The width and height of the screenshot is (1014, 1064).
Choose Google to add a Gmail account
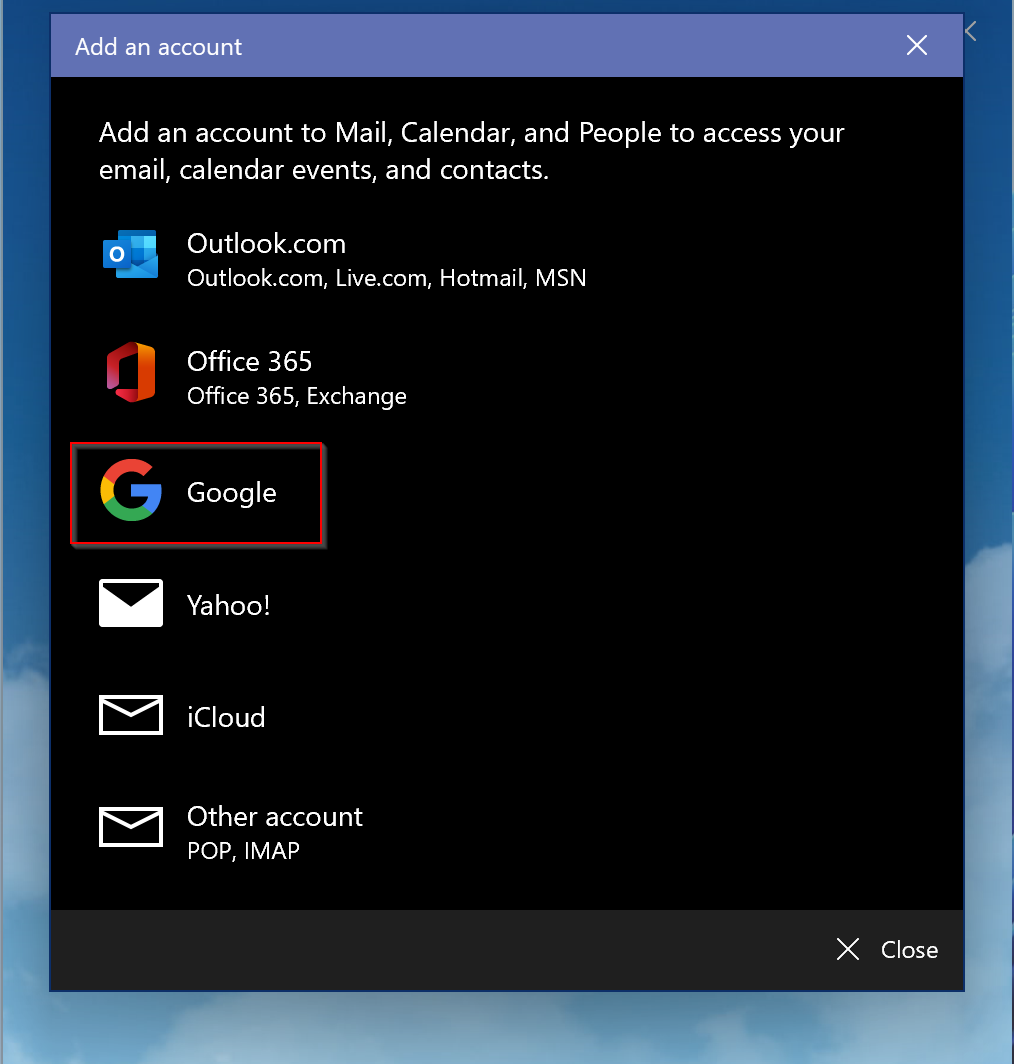pos(231,492)
